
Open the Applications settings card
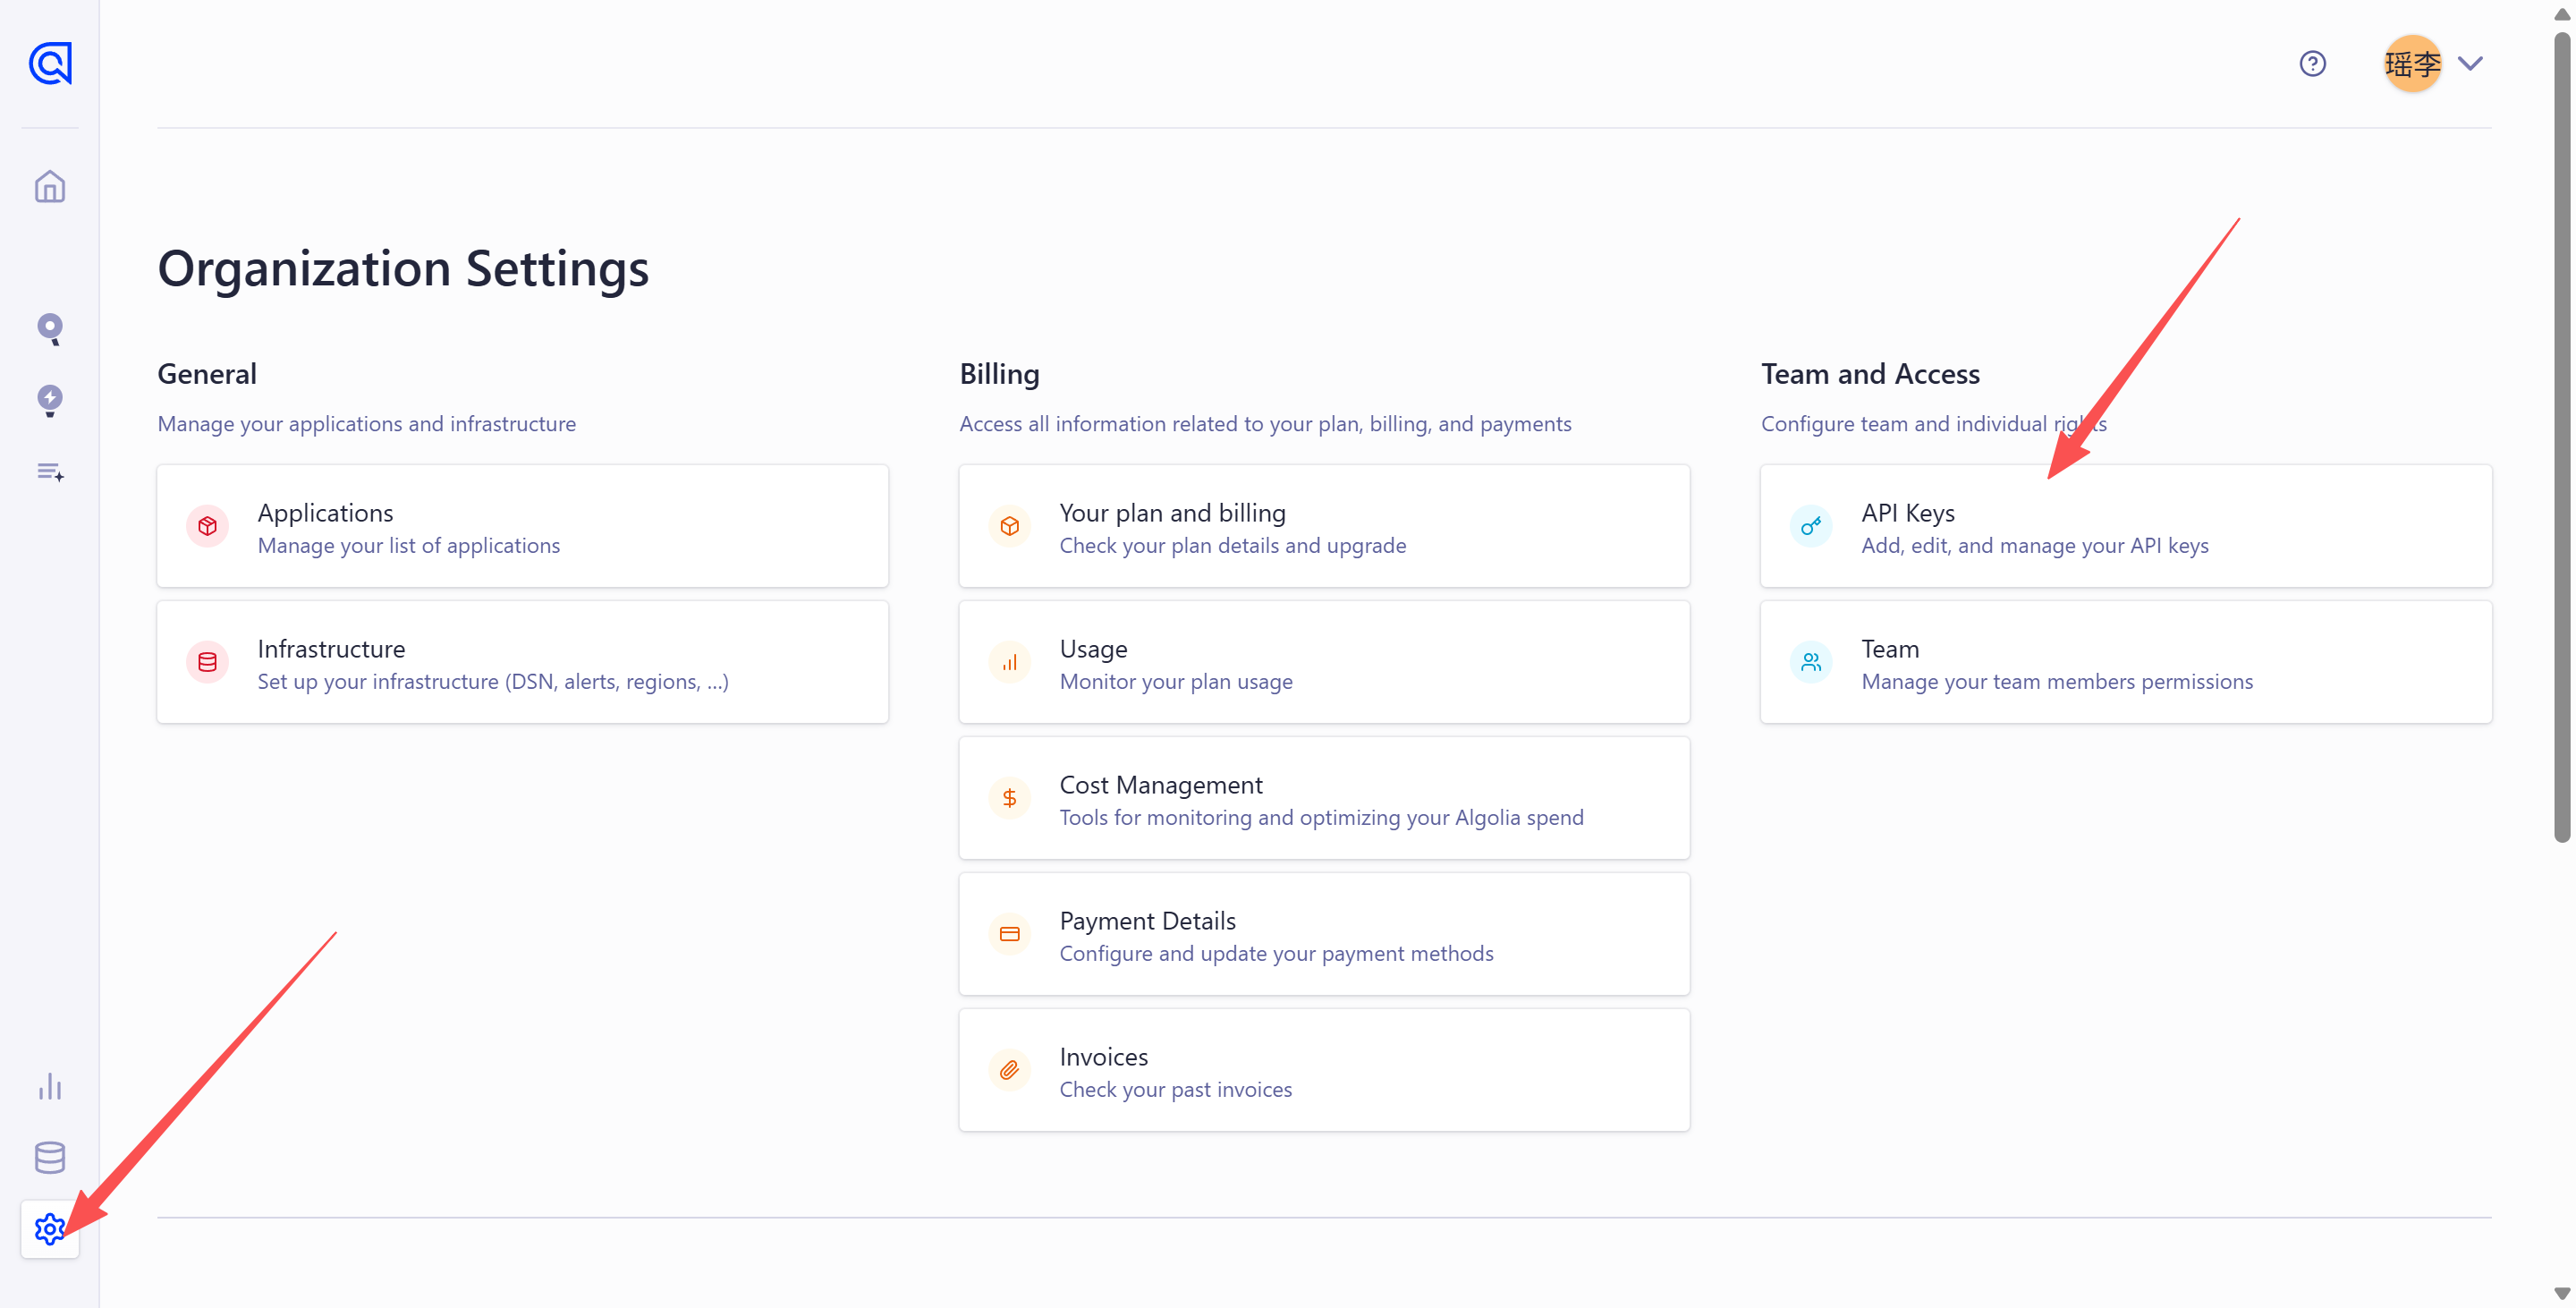pos(522,526)
